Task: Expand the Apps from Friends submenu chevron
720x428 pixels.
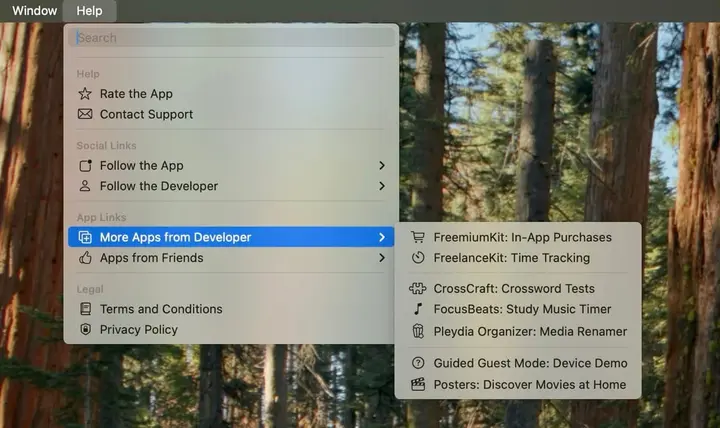Action: (x=382, y=258)
